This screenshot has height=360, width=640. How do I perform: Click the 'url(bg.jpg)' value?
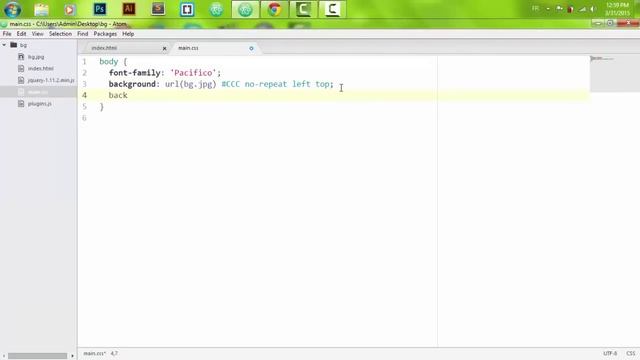coord(191,84)
